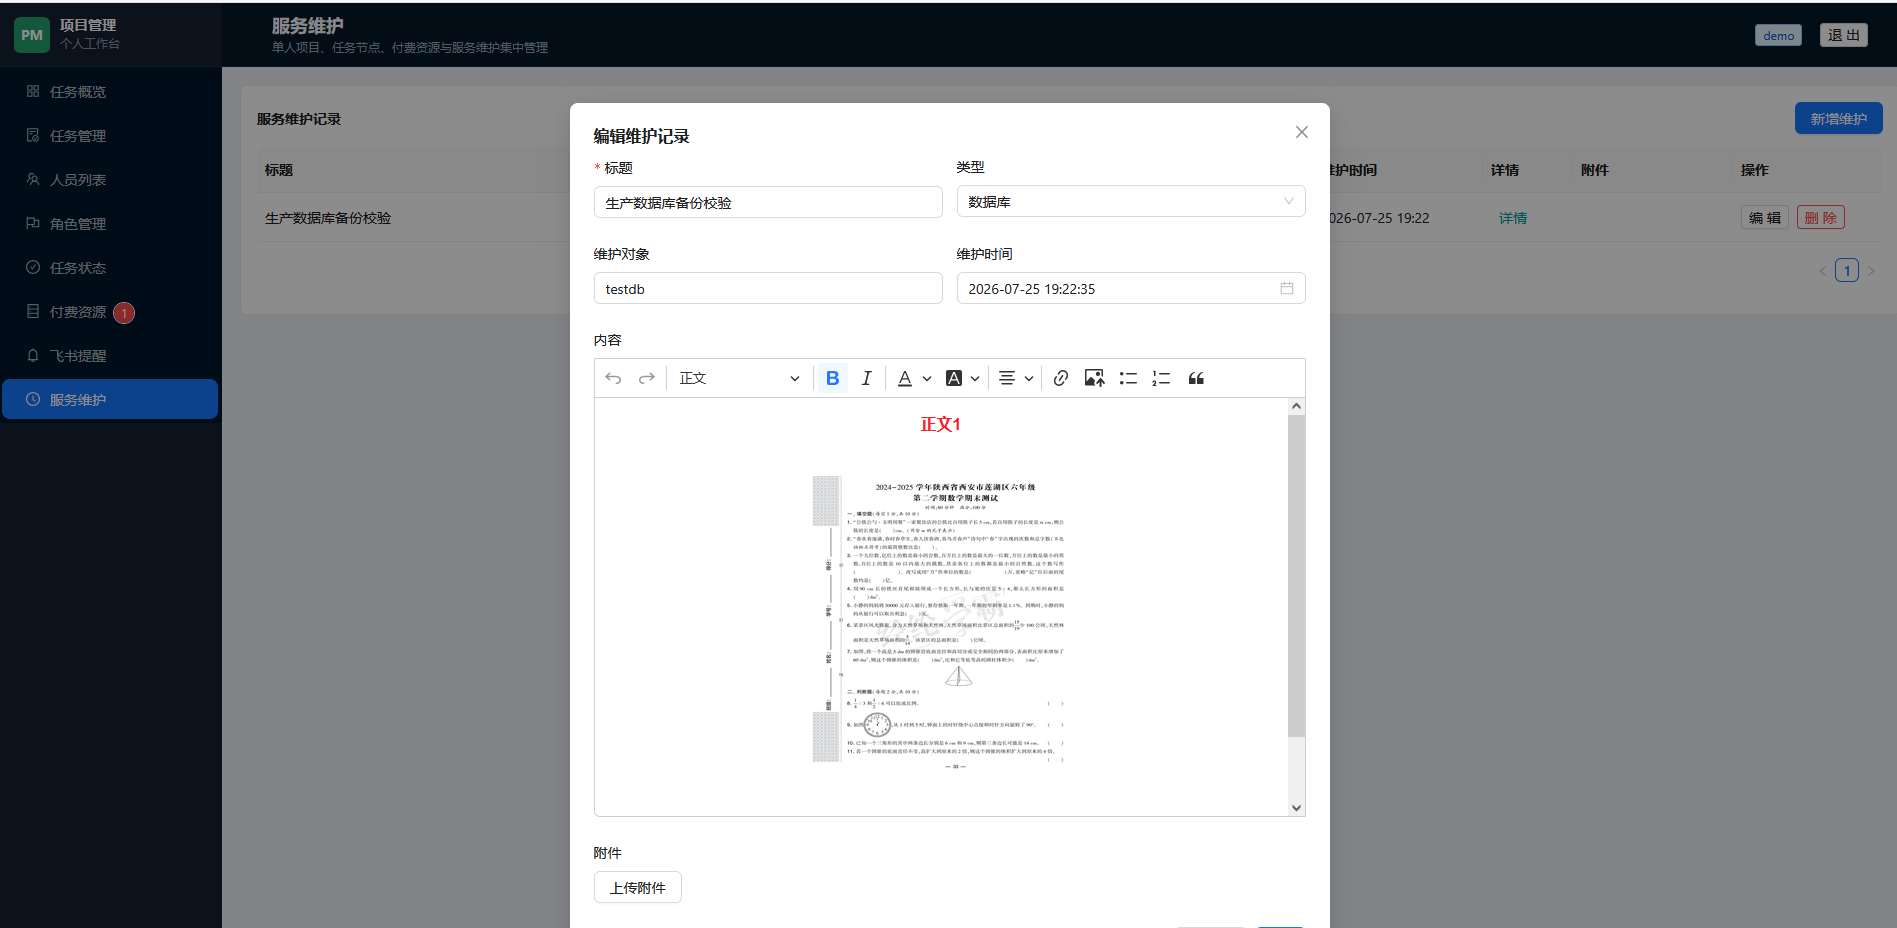Image resolution: width=1897 pixels, height=928 pixels.
Task: Insert a link via link icon
Action: [x=1061, y=378]
